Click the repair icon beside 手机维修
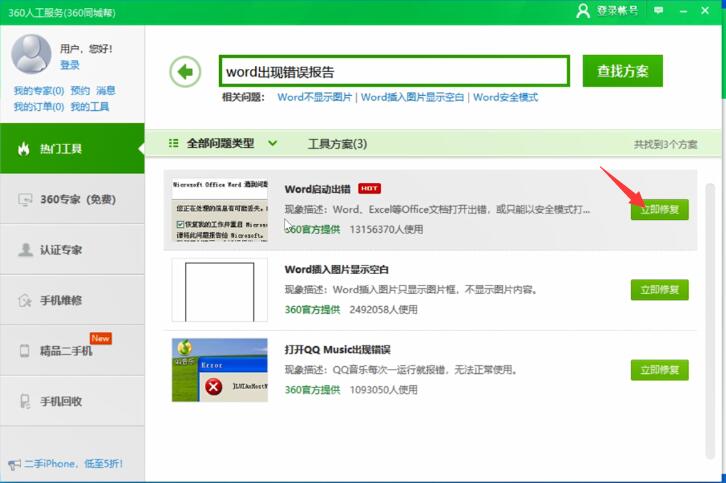The height and width of the screenshot is (483, 726). coord(25,300)
